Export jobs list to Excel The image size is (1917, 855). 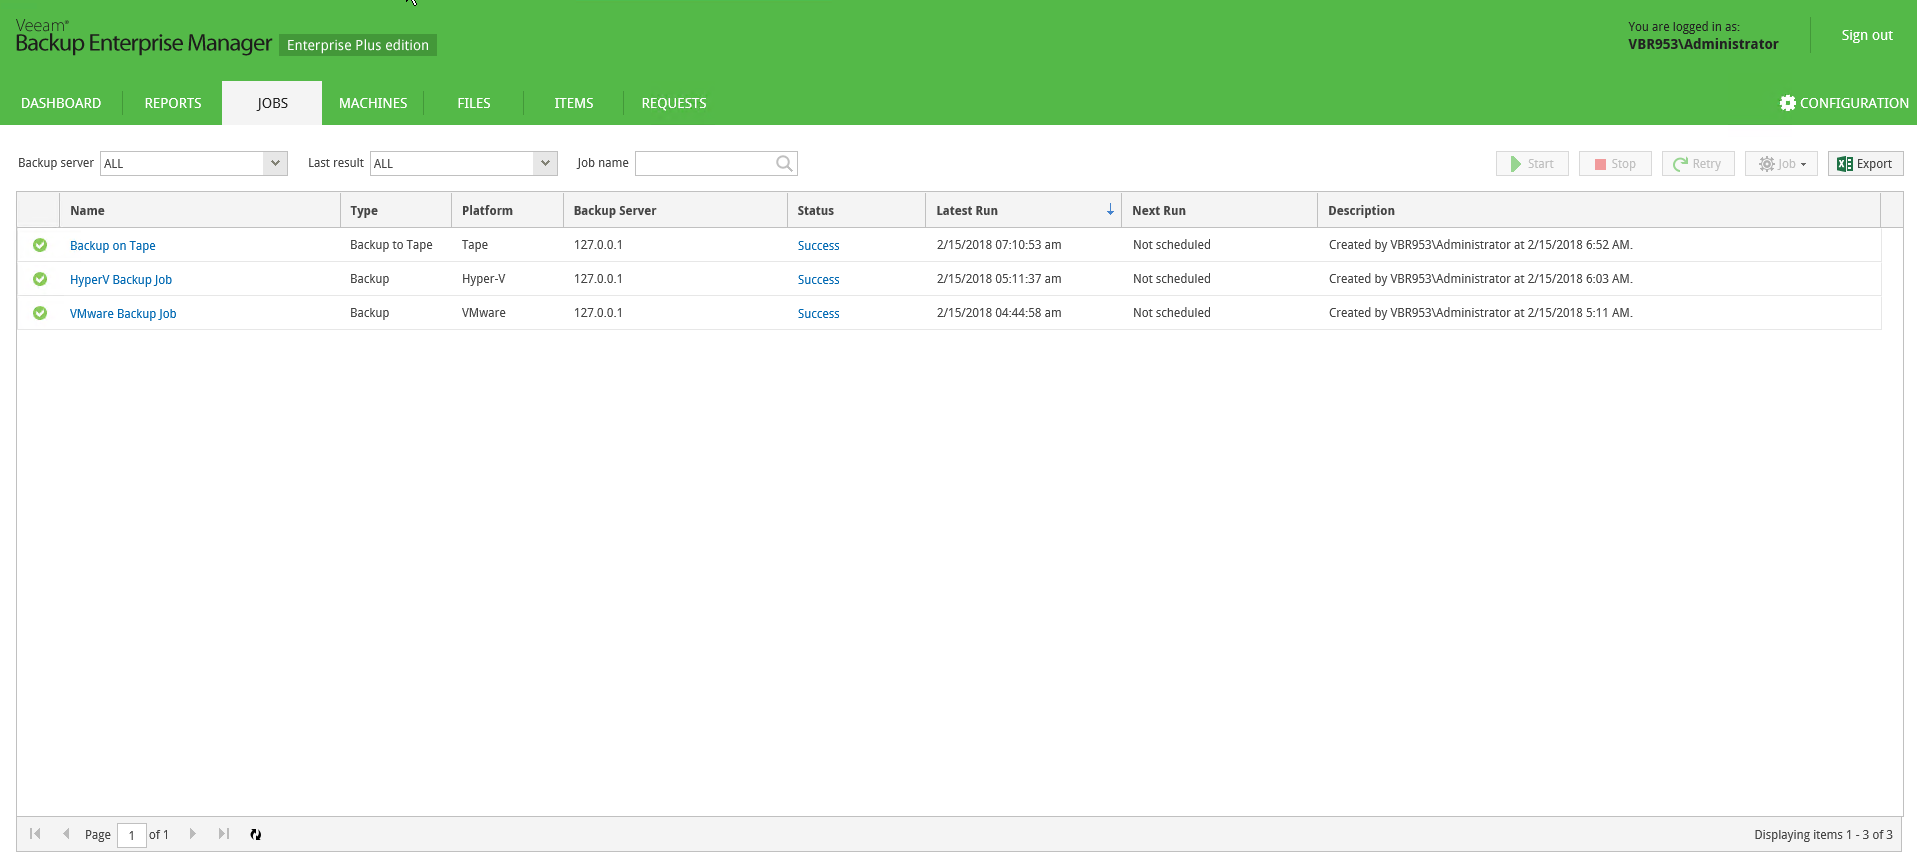1865,164
